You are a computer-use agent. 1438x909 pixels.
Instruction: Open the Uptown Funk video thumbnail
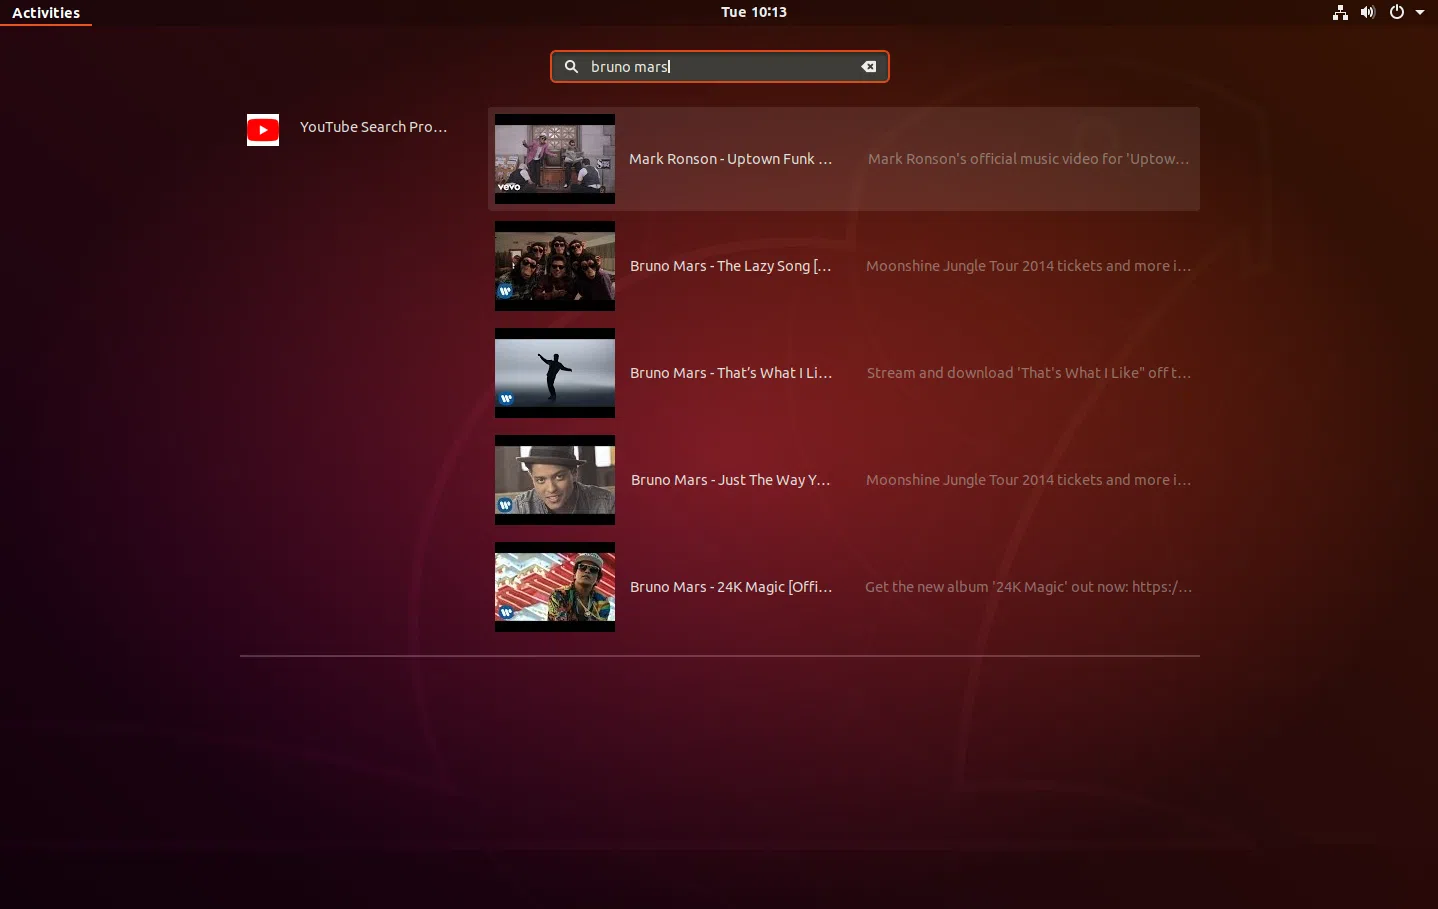point(555,159)
